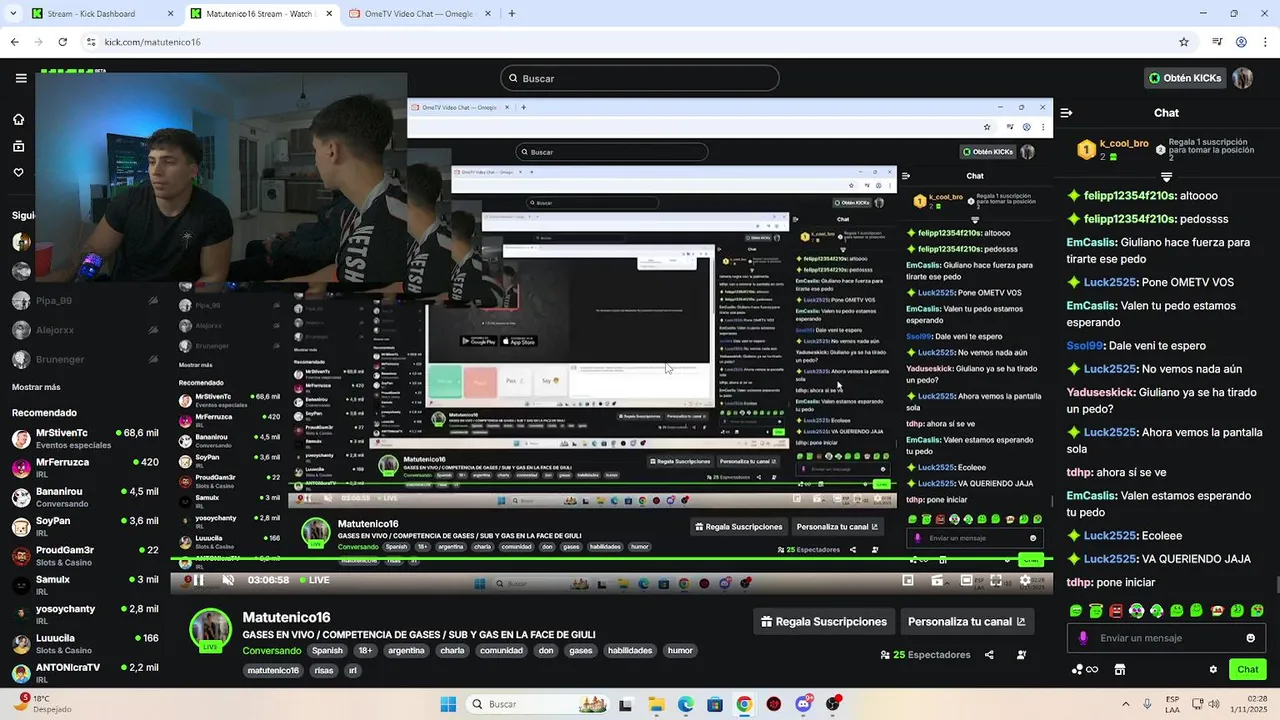Open Samulx recommended channel

[x=85, y=585]
